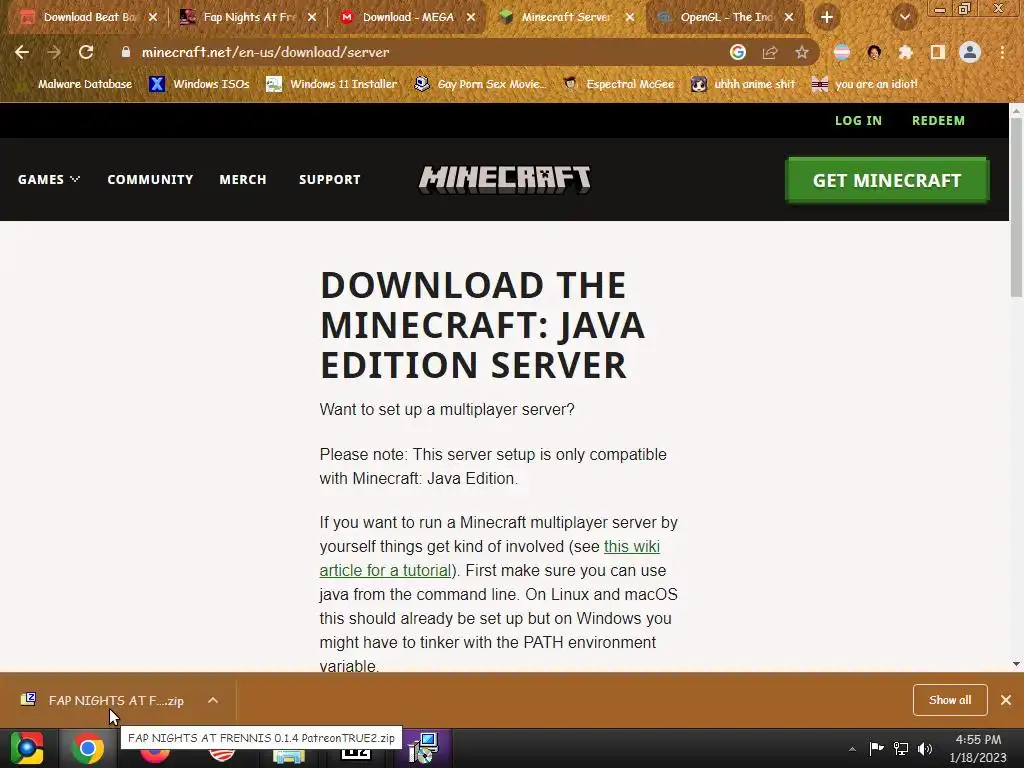Open the Extensions puzzle-piece menu
The height and width of the screenshot is (768, 1024).
coord(906,52)
